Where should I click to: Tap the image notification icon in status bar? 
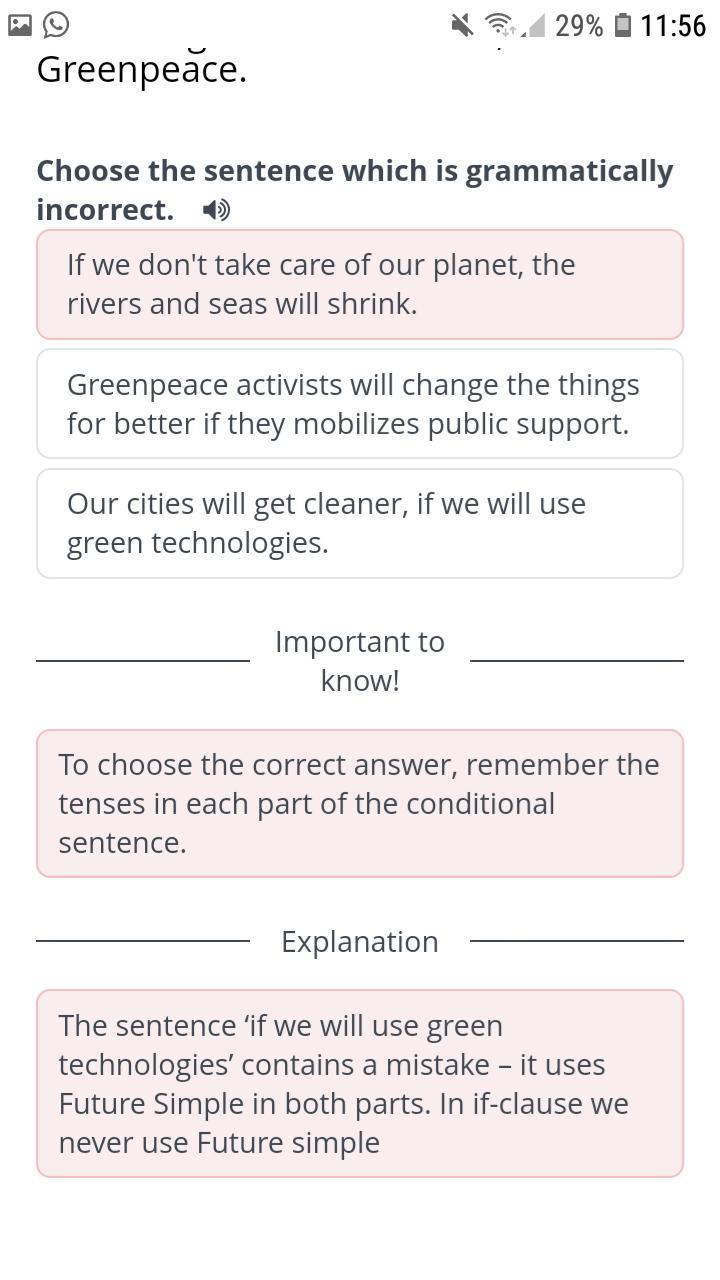pos(20,25)
